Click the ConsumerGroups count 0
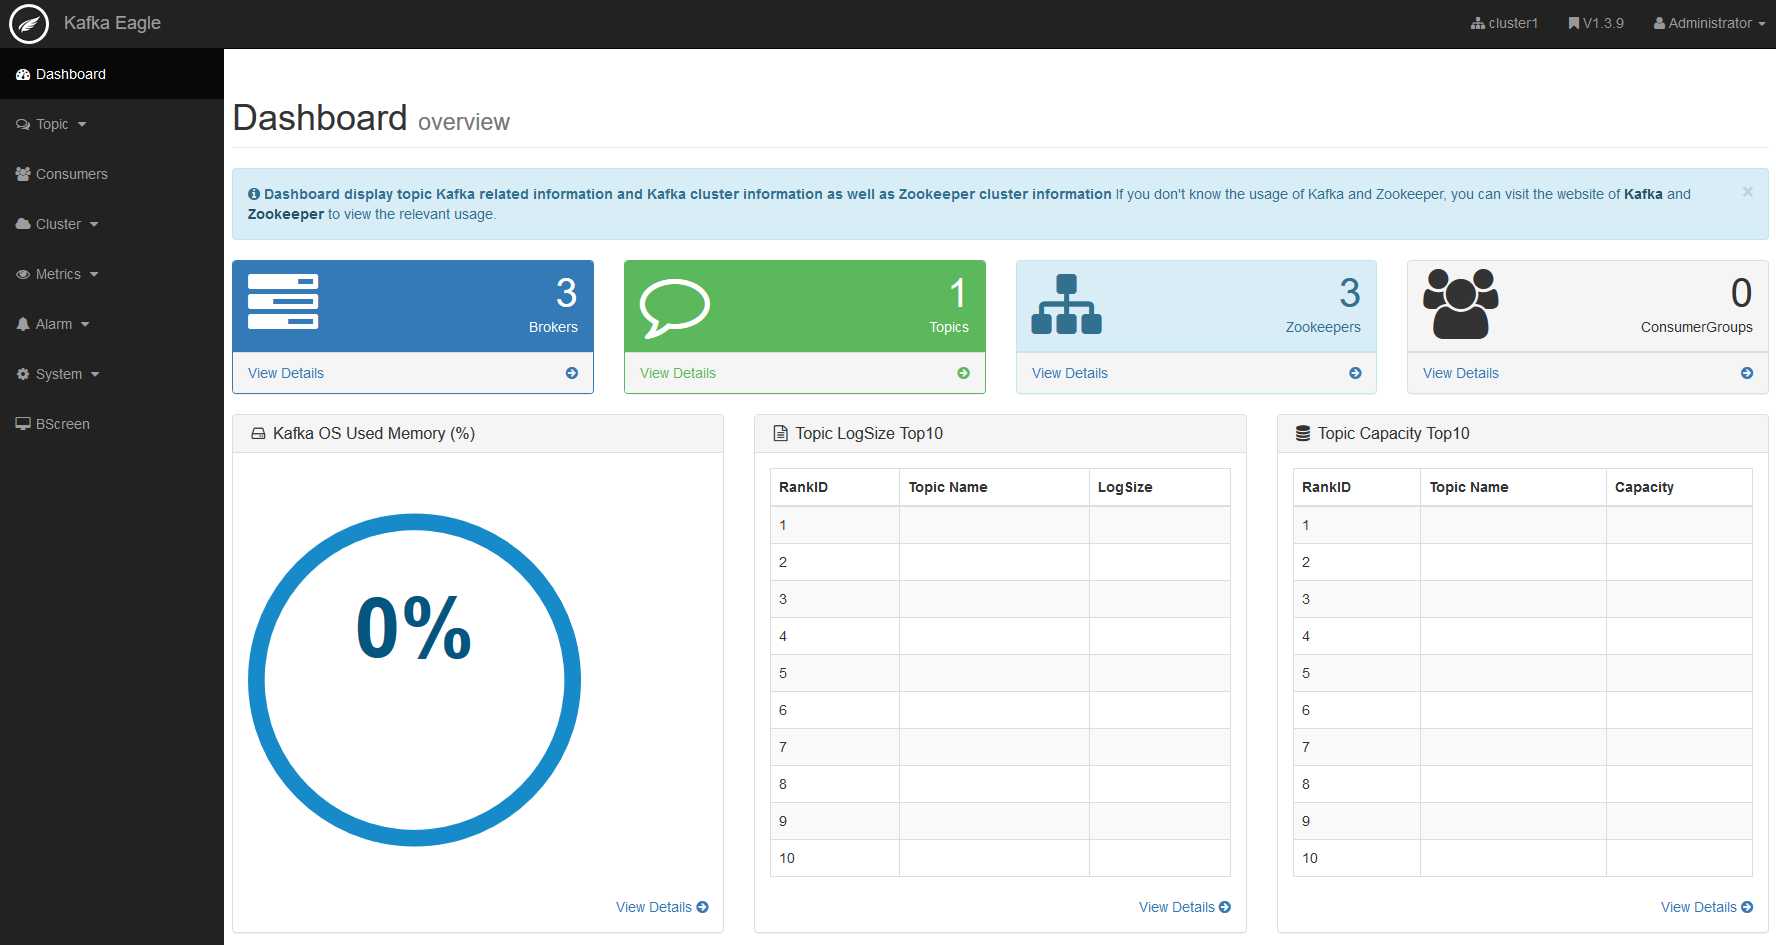This screenshot has width=1776, height=945. pyautogui.click(x=1741, y=293)
